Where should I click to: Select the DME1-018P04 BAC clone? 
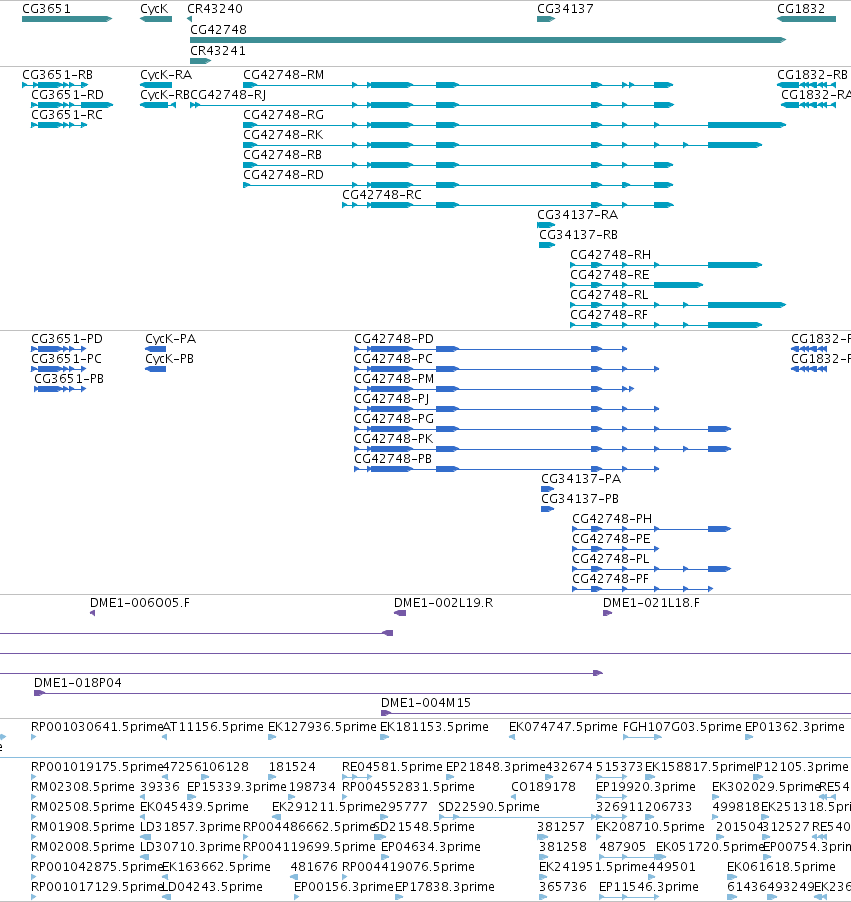78,683
